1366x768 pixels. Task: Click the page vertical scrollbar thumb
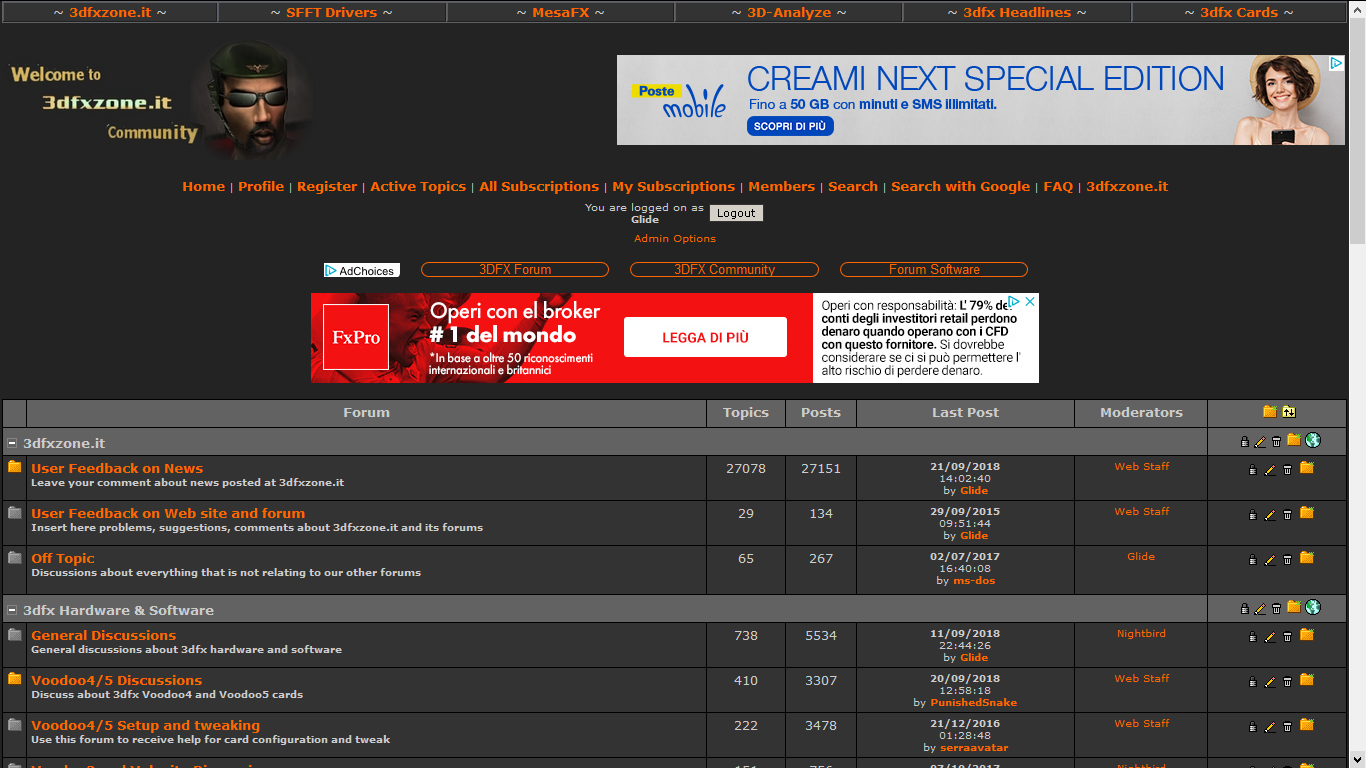(x=1357, y=132)
